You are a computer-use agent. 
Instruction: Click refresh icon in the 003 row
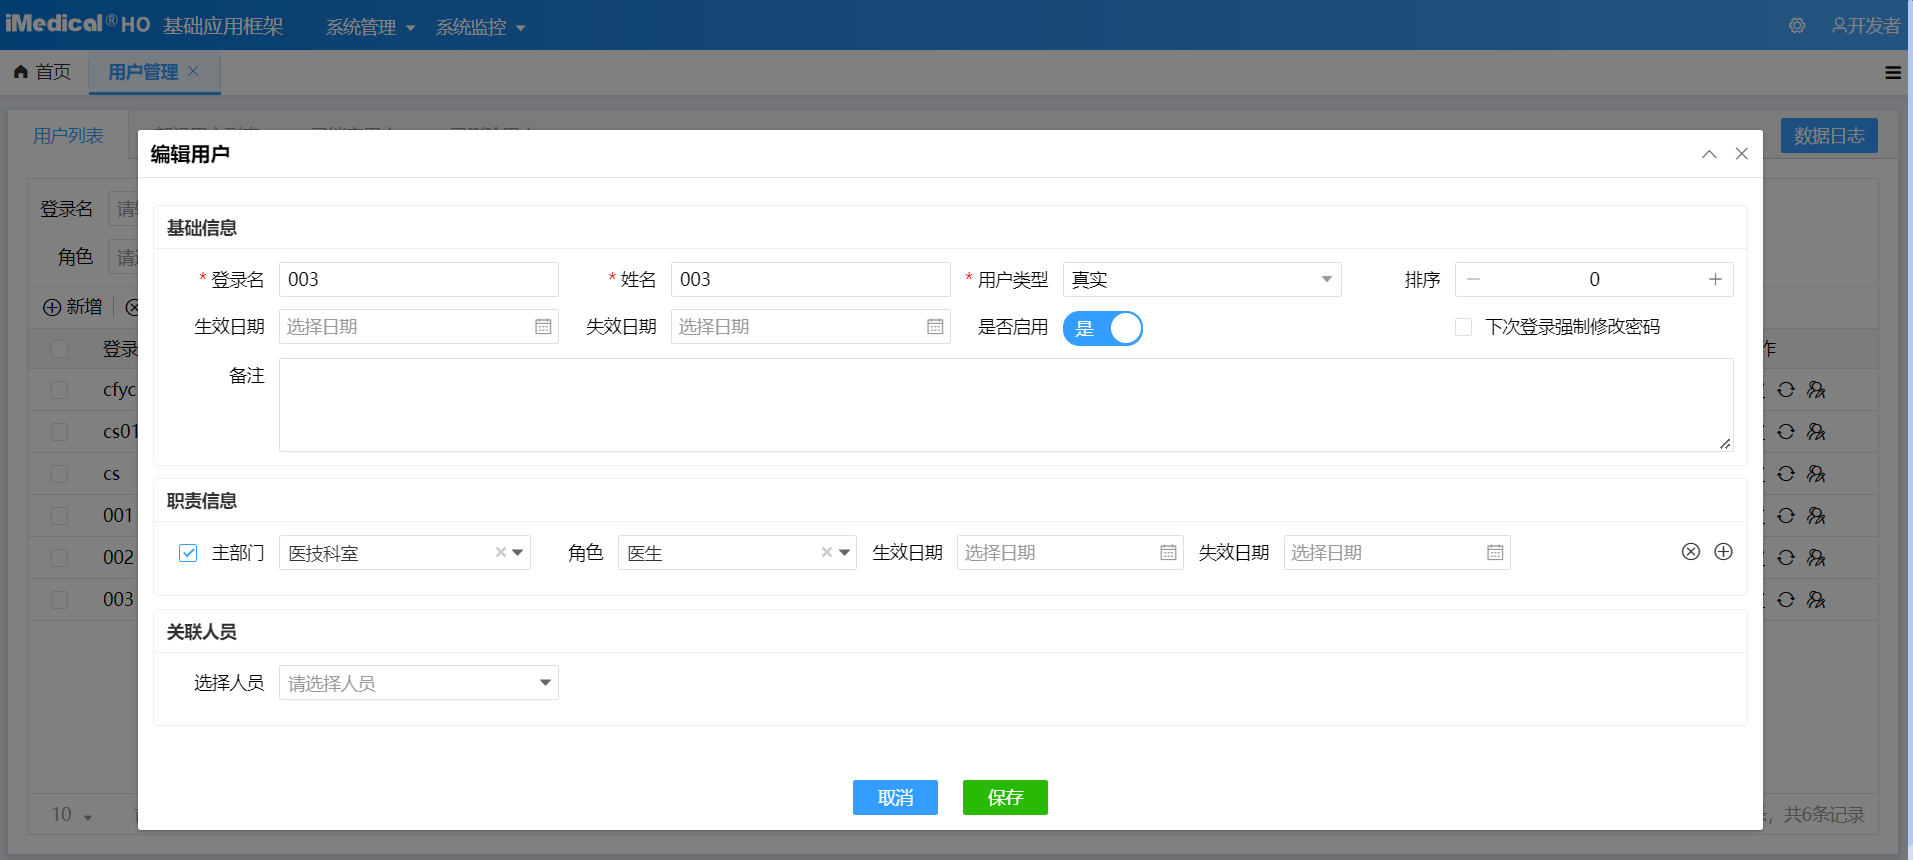click(x=1786, y=600)
